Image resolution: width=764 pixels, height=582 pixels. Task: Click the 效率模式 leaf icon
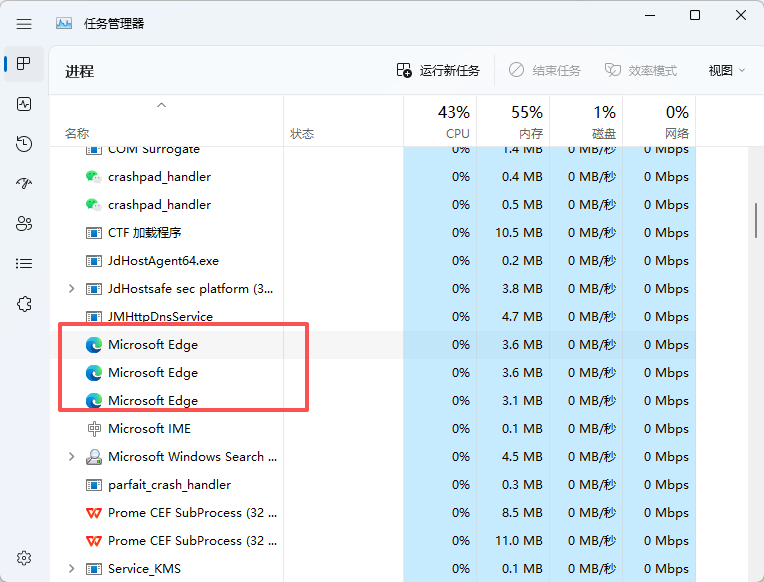click(x=613, y=70)
